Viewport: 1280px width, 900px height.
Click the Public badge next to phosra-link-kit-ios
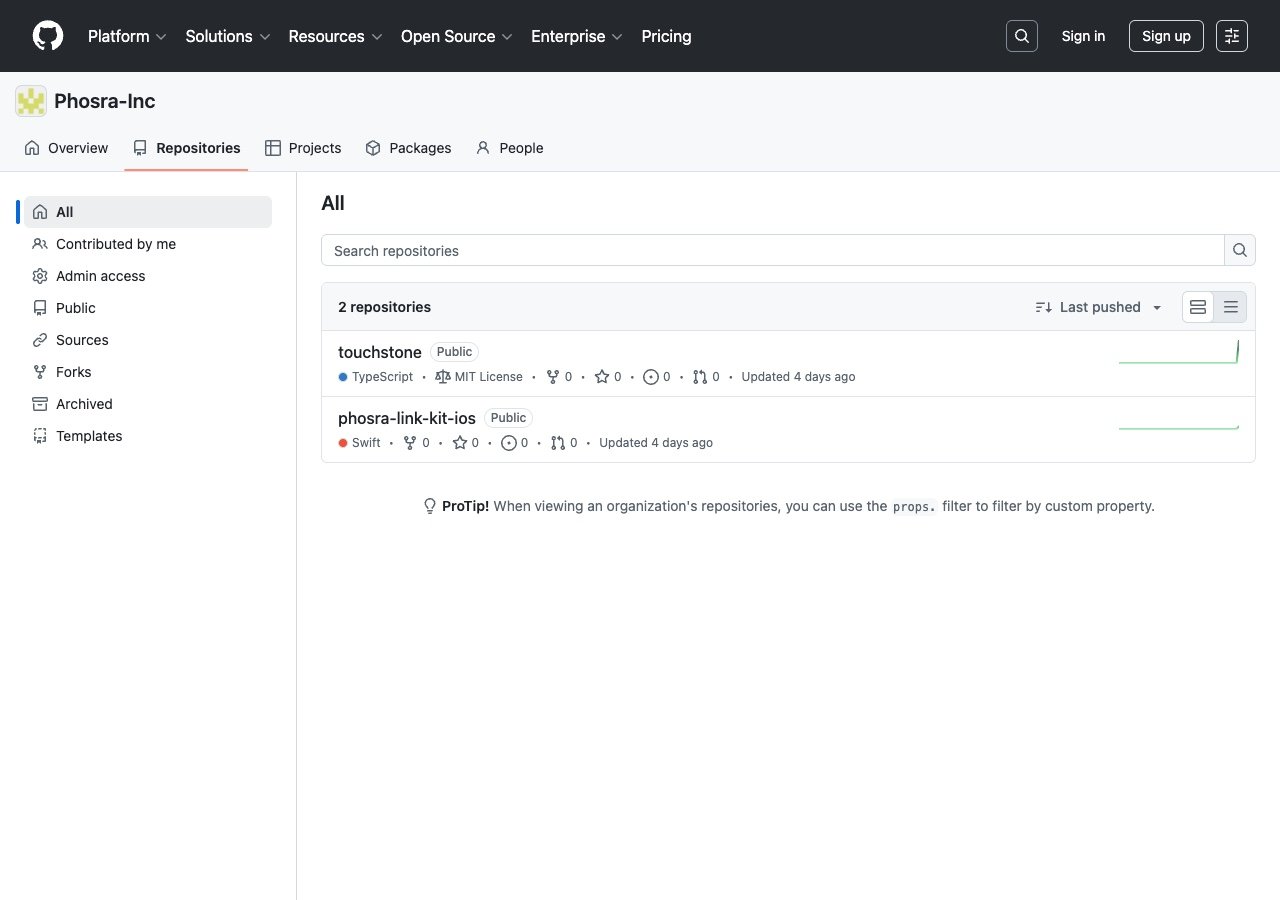tap(508, 418)
